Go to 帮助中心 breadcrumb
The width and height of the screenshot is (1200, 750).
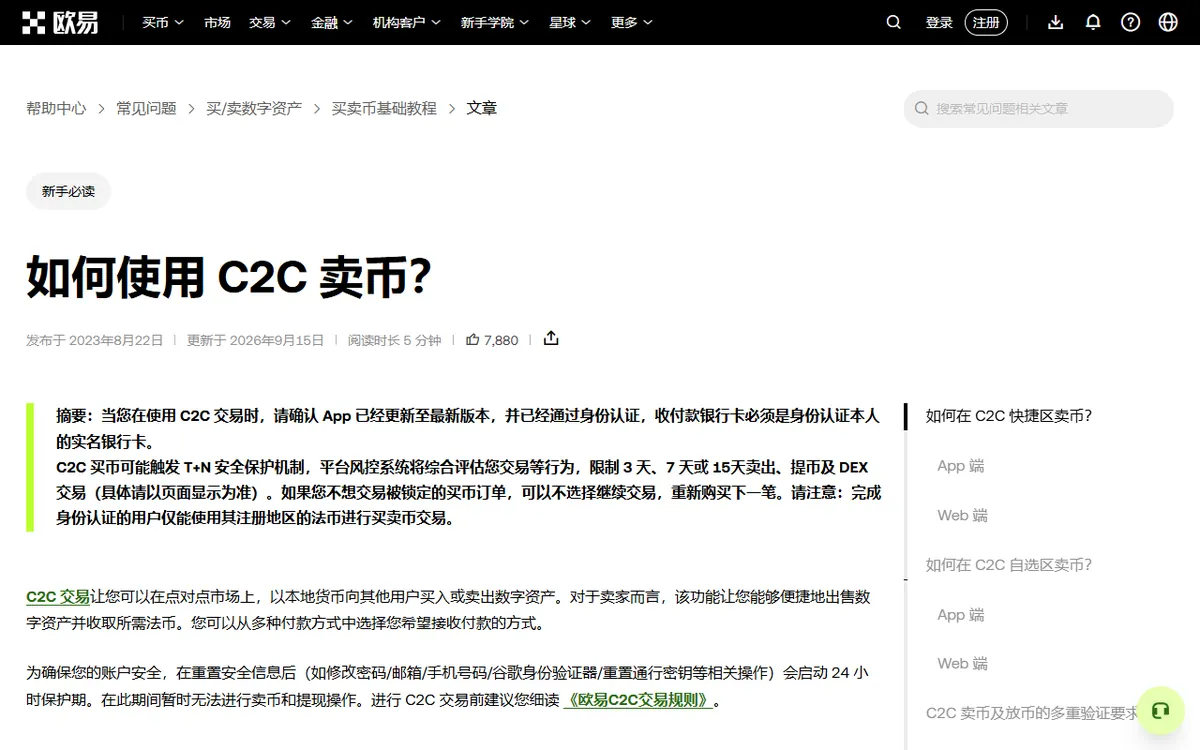coord(56,108)
